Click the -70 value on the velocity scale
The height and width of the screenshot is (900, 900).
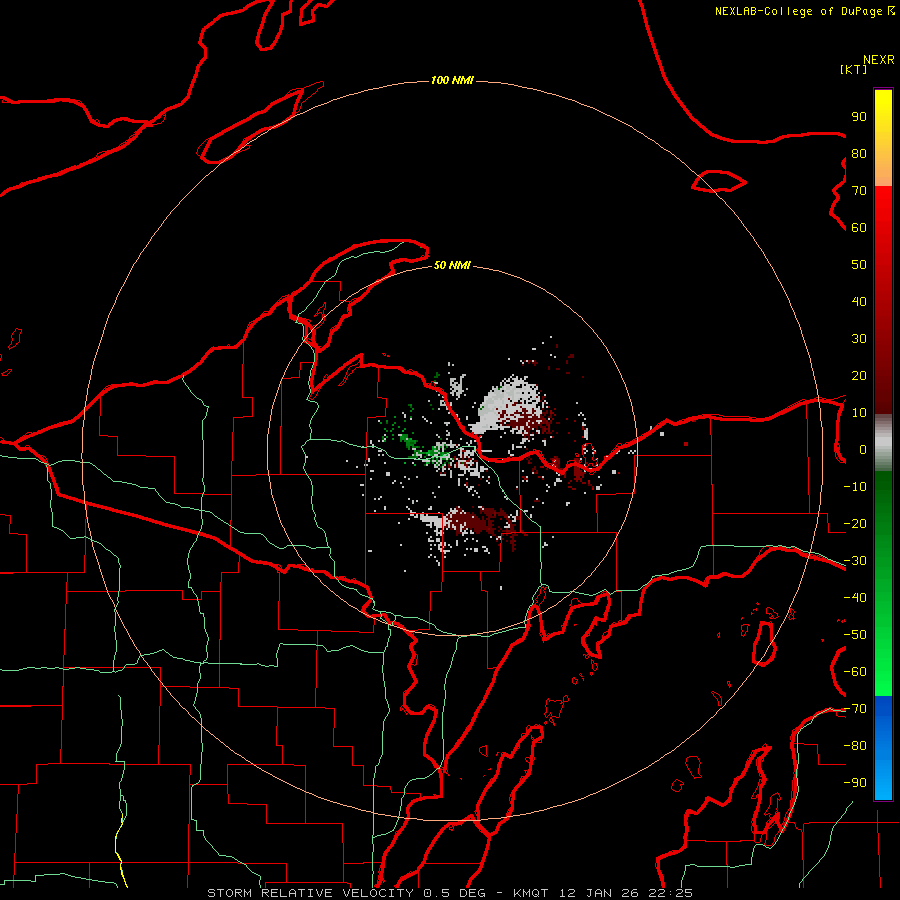tap(855, 709)
